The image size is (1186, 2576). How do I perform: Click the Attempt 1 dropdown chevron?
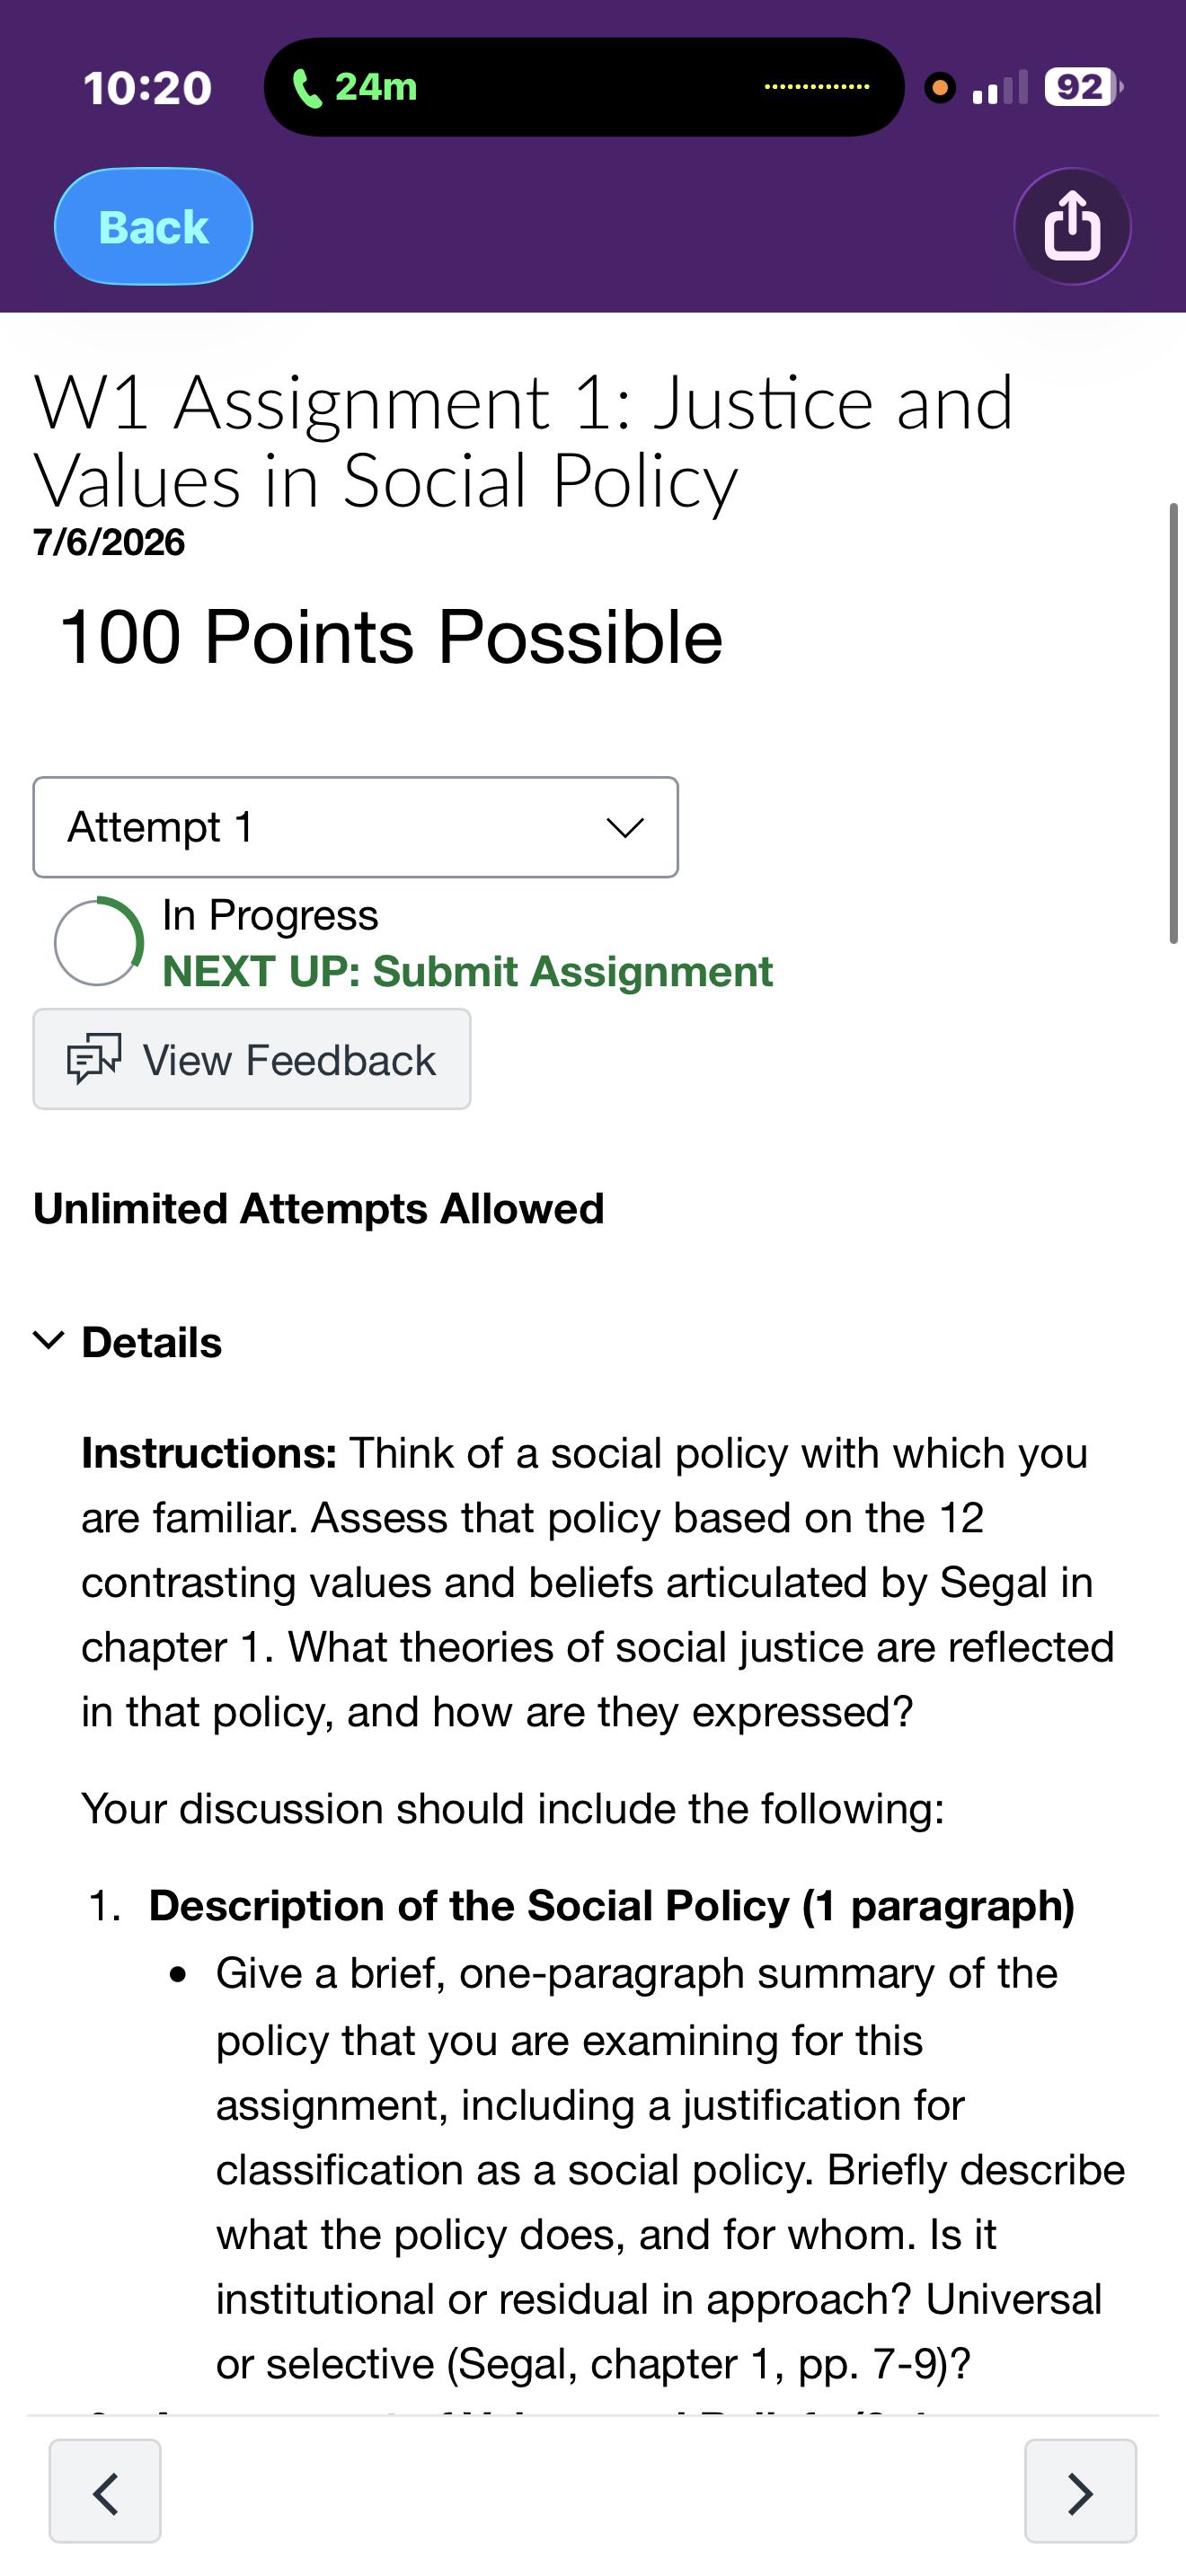(x=625, y=827)
